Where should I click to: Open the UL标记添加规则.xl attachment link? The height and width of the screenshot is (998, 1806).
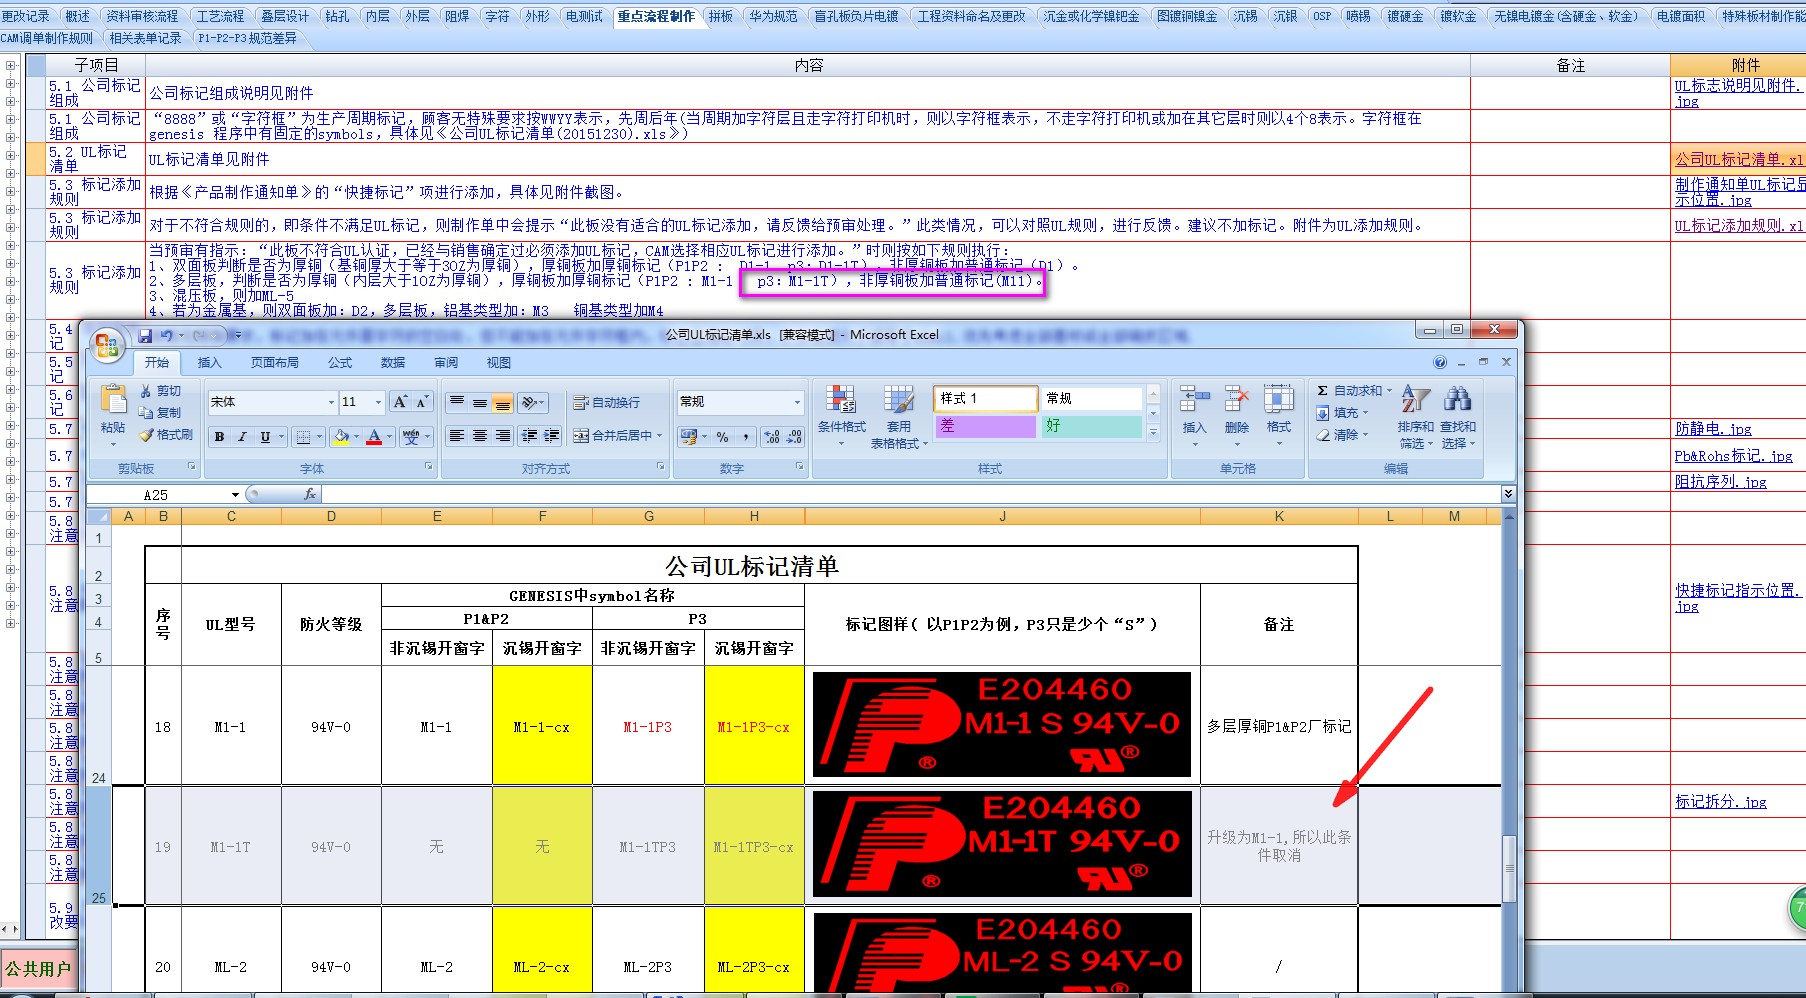pyautogui.click(x=1739, y=225)
